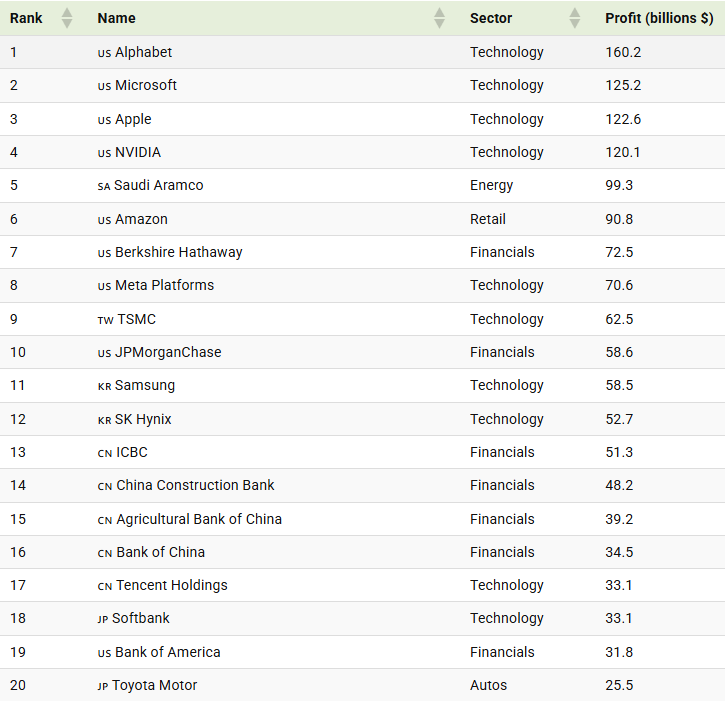725x711 pixels.
Task: Select the Meta Platforms name
Action: coord(164,285)
